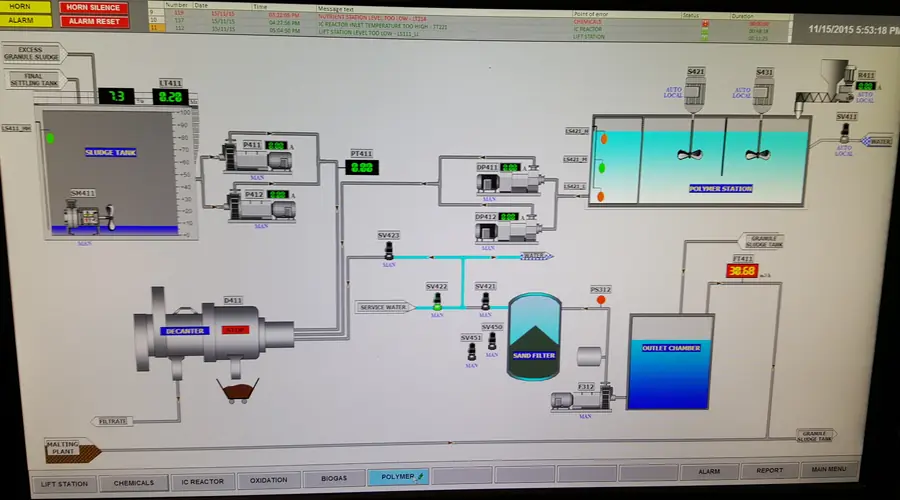The image size is (900, 500).
Task: Click the LT411 level readout
Action: pos(170,97)
